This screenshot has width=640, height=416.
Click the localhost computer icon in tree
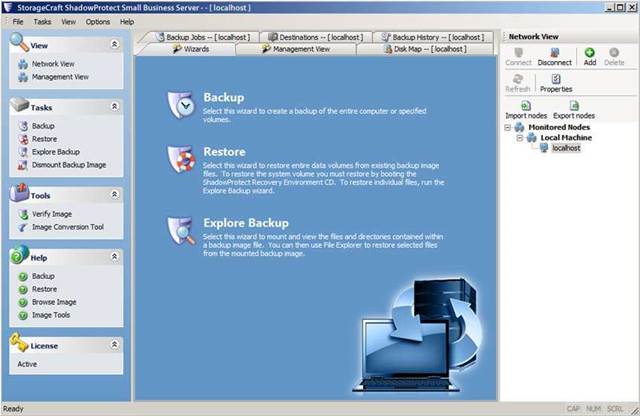pyautogui.click(x=544, y=148)
